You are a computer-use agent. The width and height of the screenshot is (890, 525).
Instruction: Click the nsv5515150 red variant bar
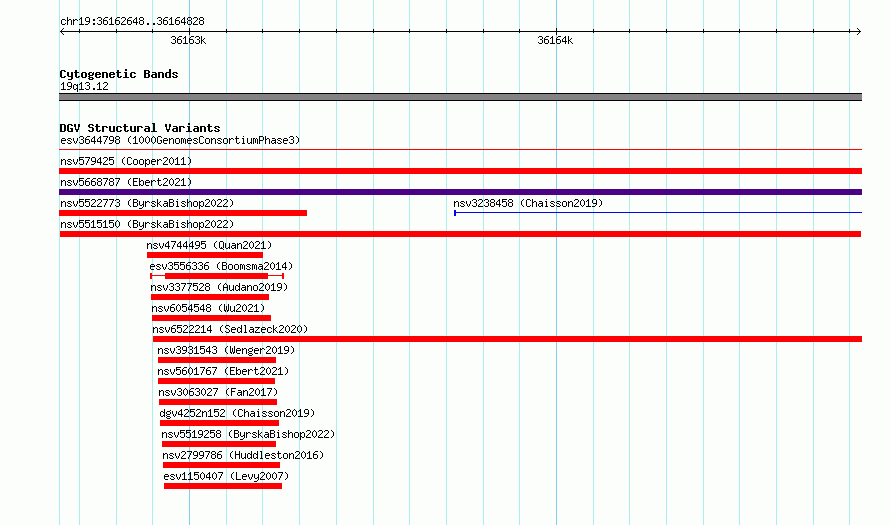click(460, 234)
